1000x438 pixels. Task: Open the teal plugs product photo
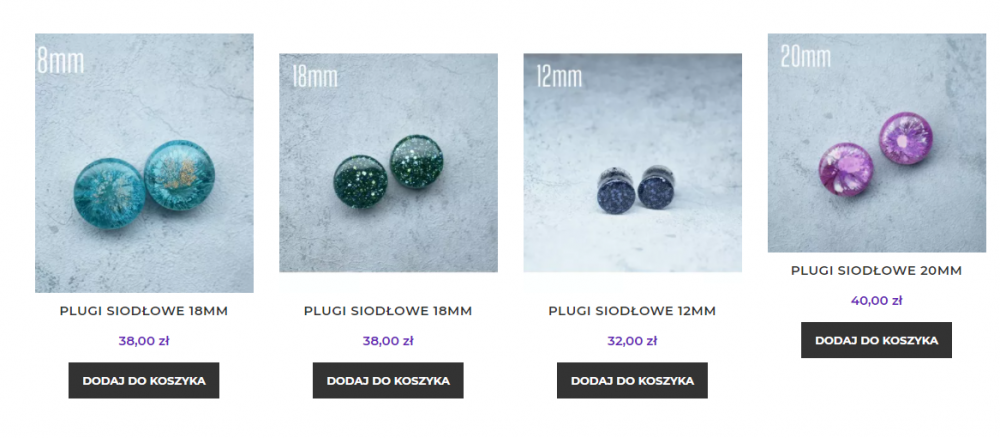(144, 163)
